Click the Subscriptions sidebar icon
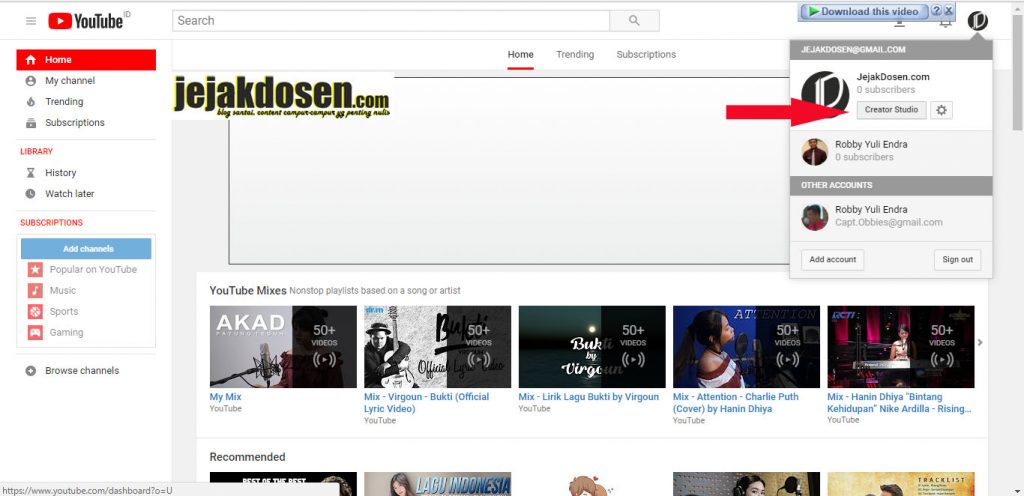The image size is (1024, 496). (x=31, y=123)
